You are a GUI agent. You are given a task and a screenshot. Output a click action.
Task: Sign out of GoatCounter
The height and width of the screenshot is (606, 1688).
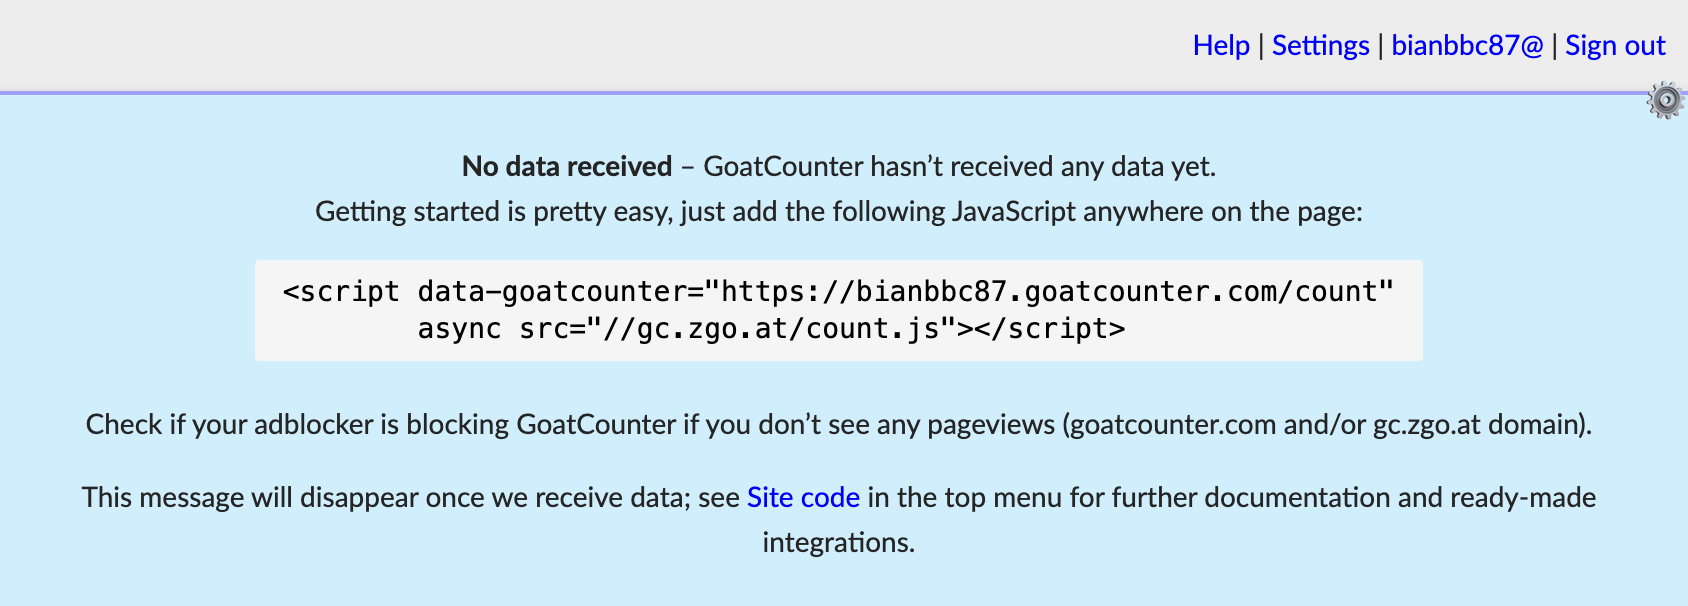pos(1615,46)
